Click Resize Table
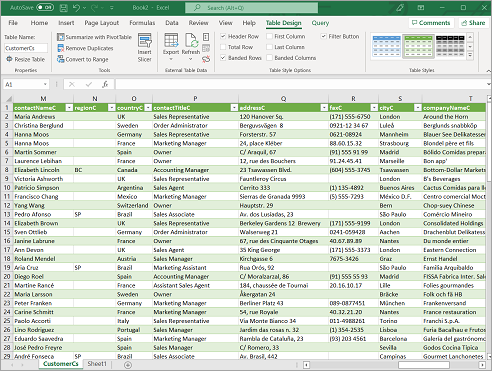 [x=25, y=59]
